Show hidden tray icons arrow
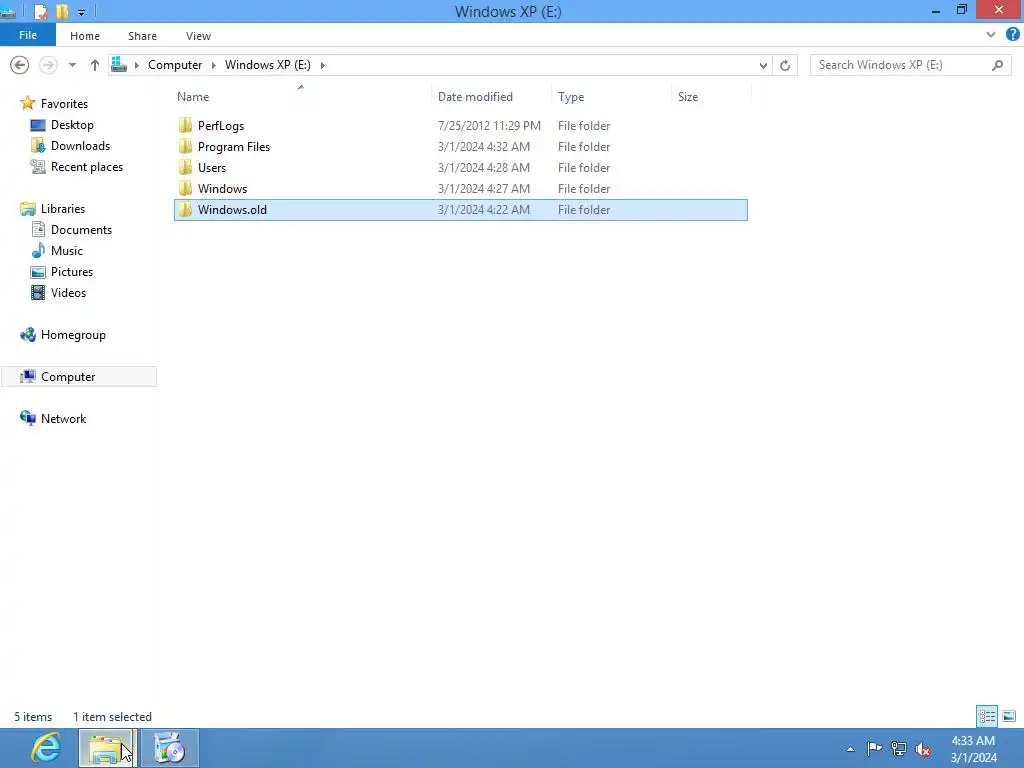 tap(850, 749)
